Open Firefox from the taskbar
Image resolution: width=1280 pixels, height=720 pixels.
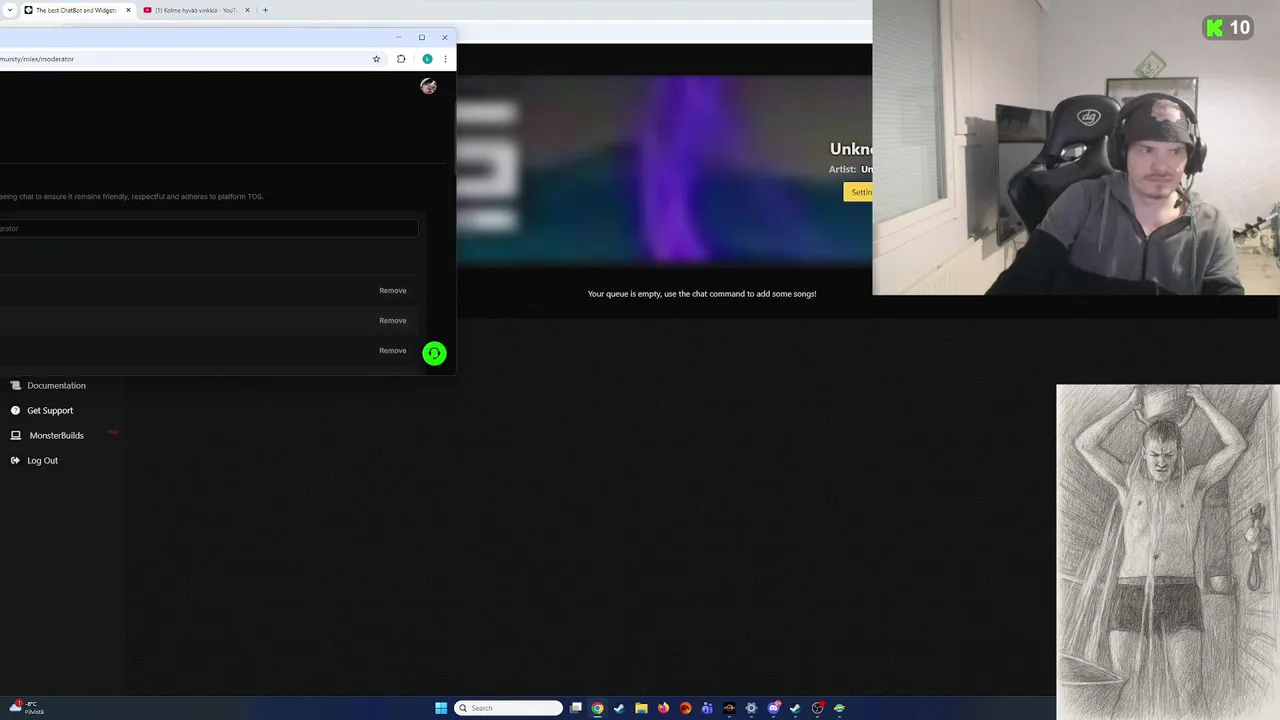pyautogui.click(x=663, y=708)
